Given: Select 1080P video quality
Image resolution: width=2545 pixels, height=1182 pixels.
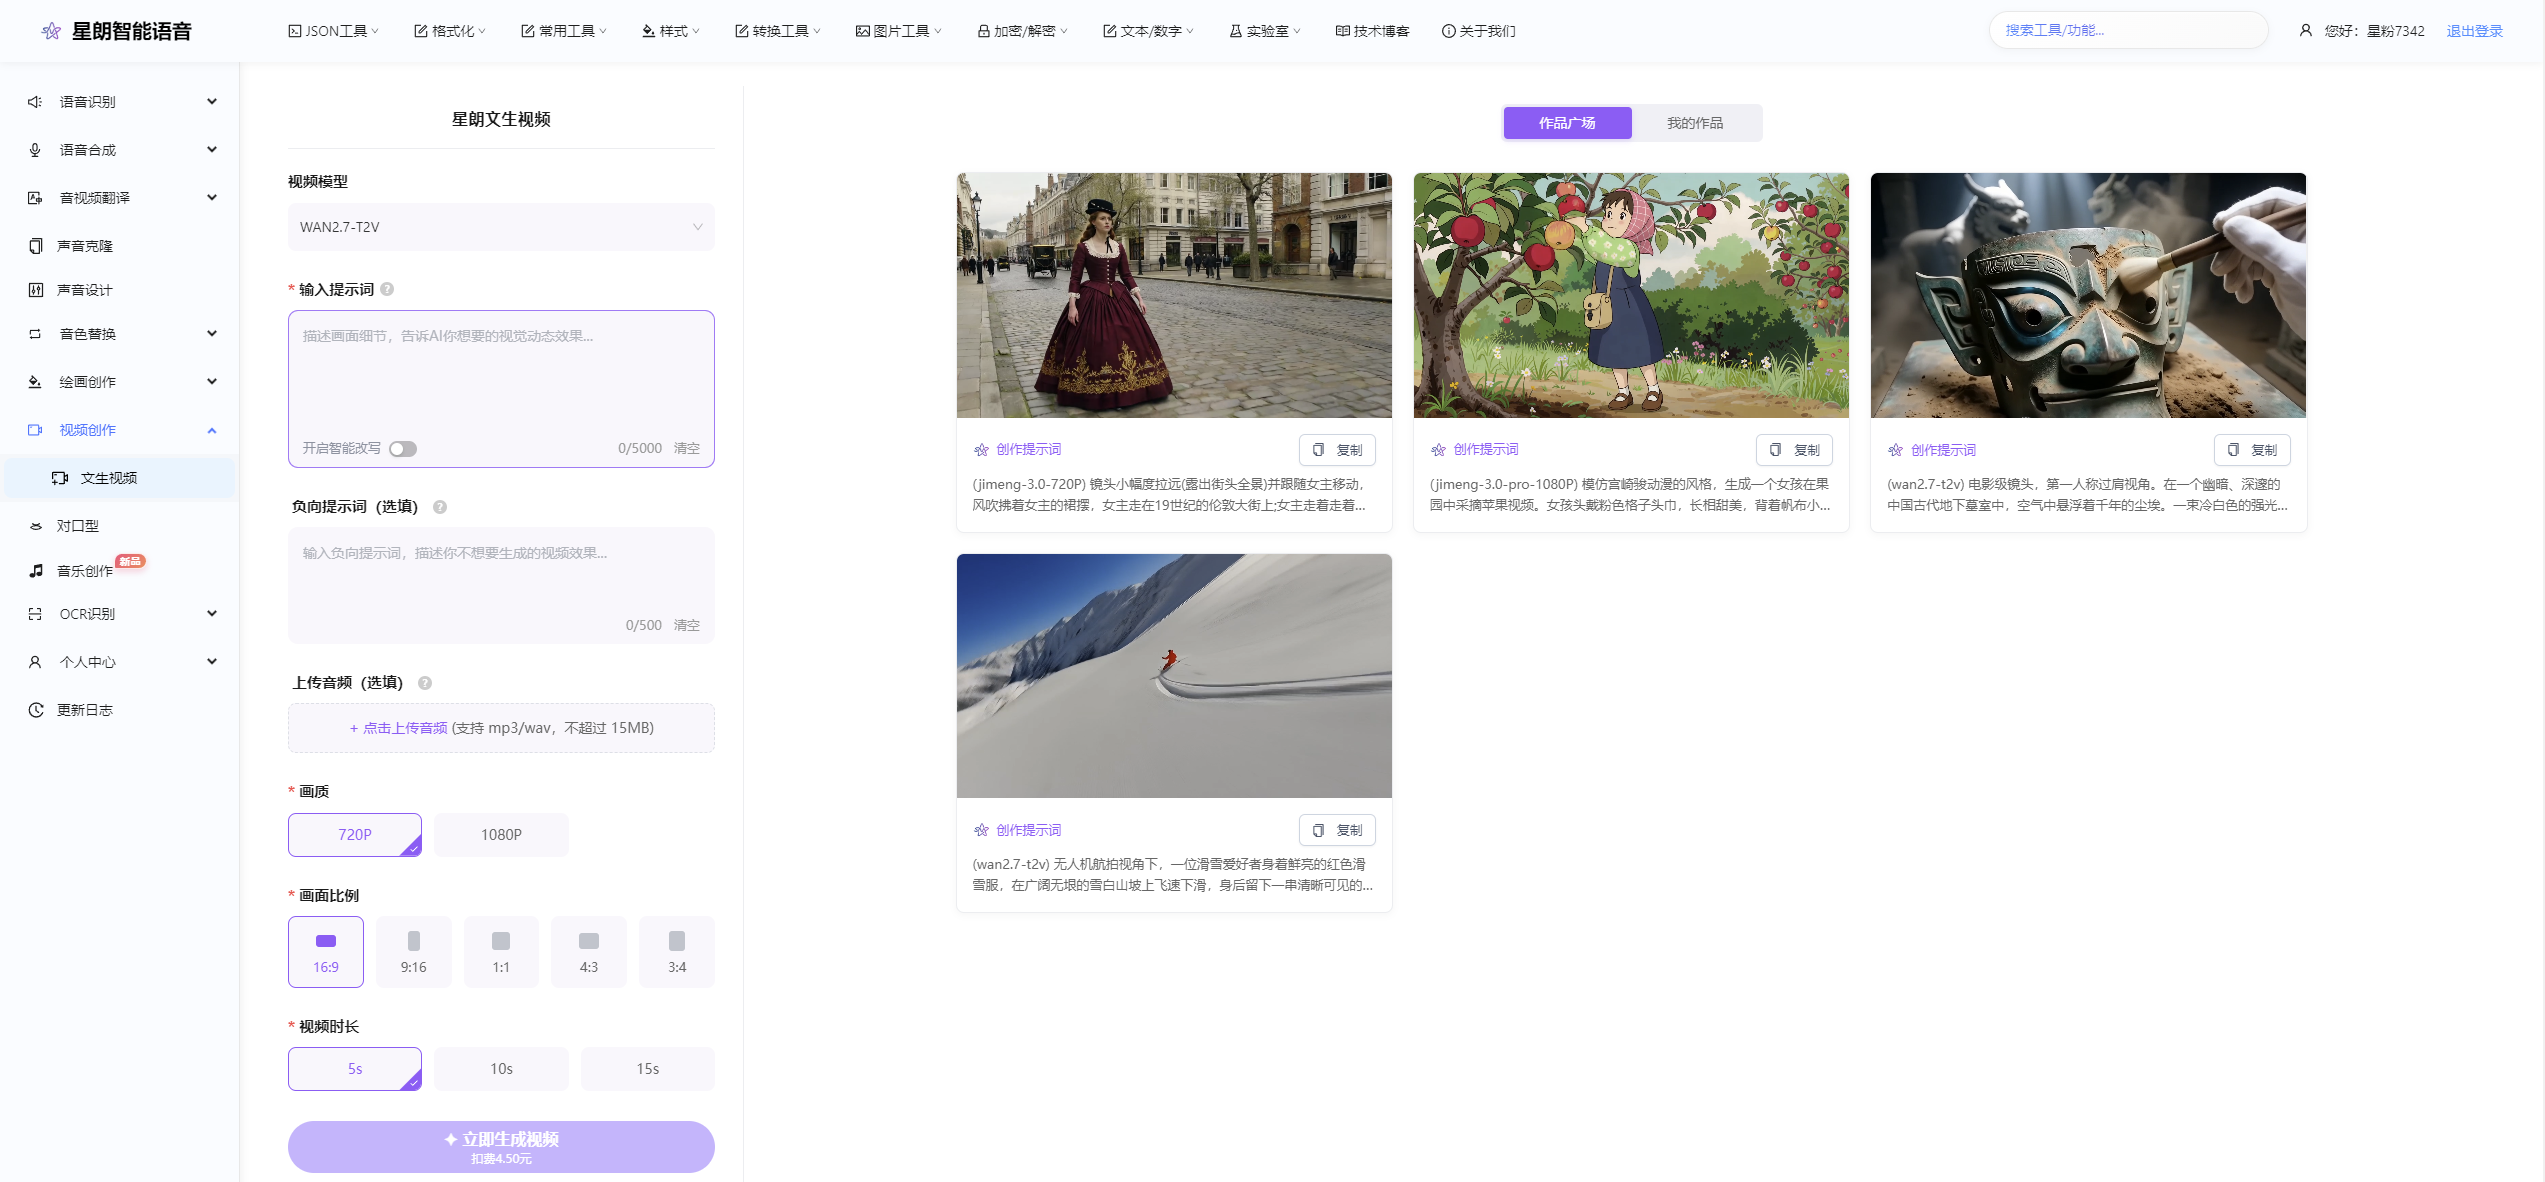Looking at the screenshot, I should 501,834.
